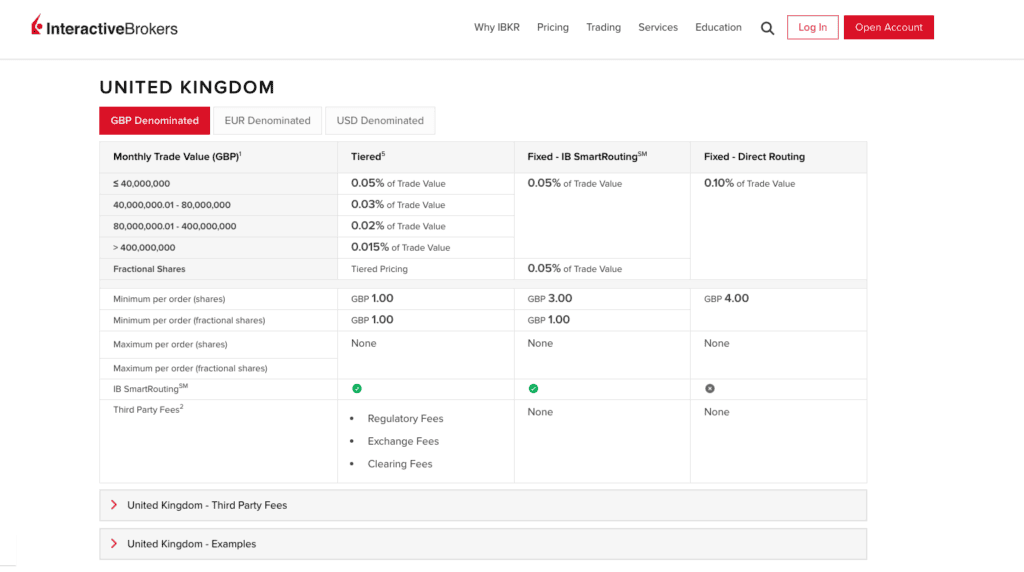Click the Interactive Brokers logo
Image resolution: width=1024 pixels, height=572 pixels.
[104, 26]
